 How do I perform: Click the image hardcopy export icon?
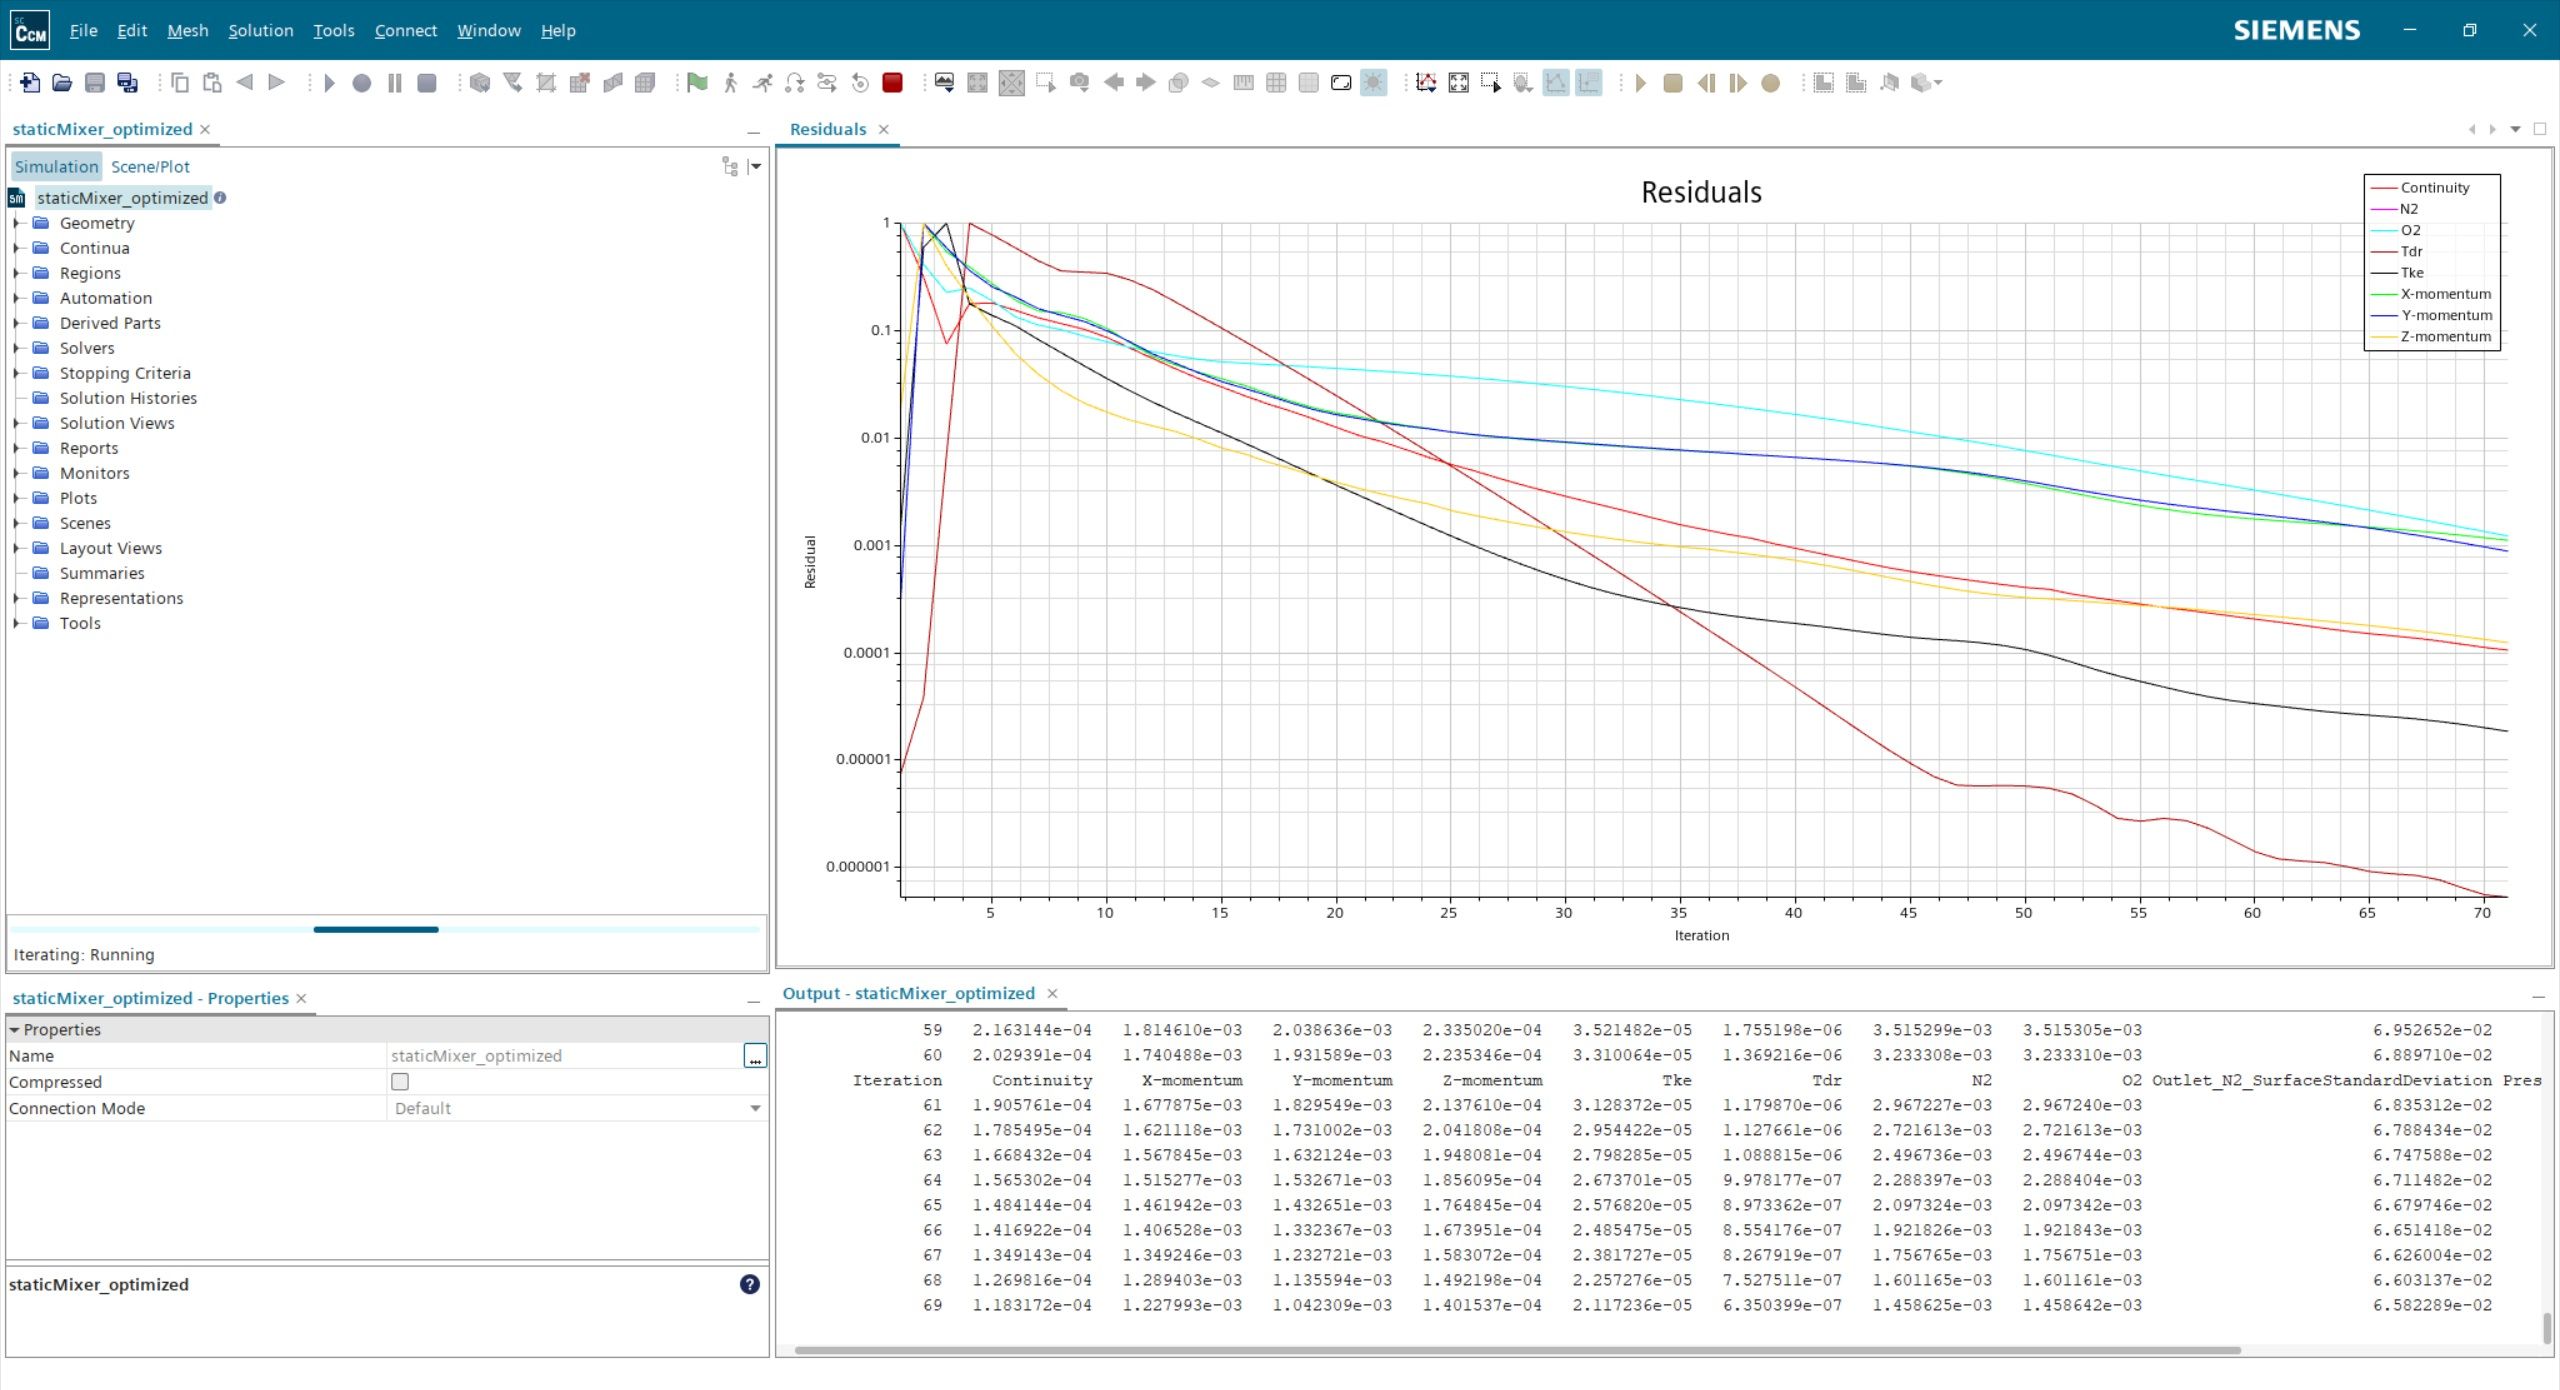944,83
